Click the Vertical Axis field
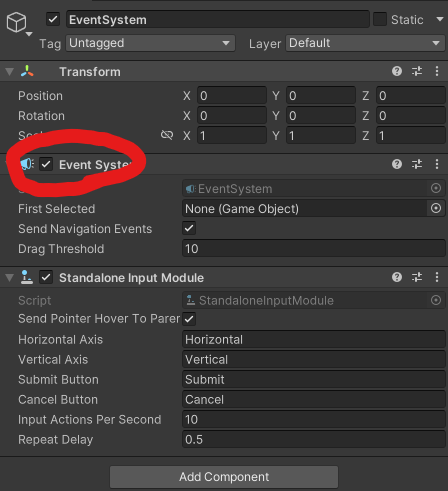 point(314,359)
